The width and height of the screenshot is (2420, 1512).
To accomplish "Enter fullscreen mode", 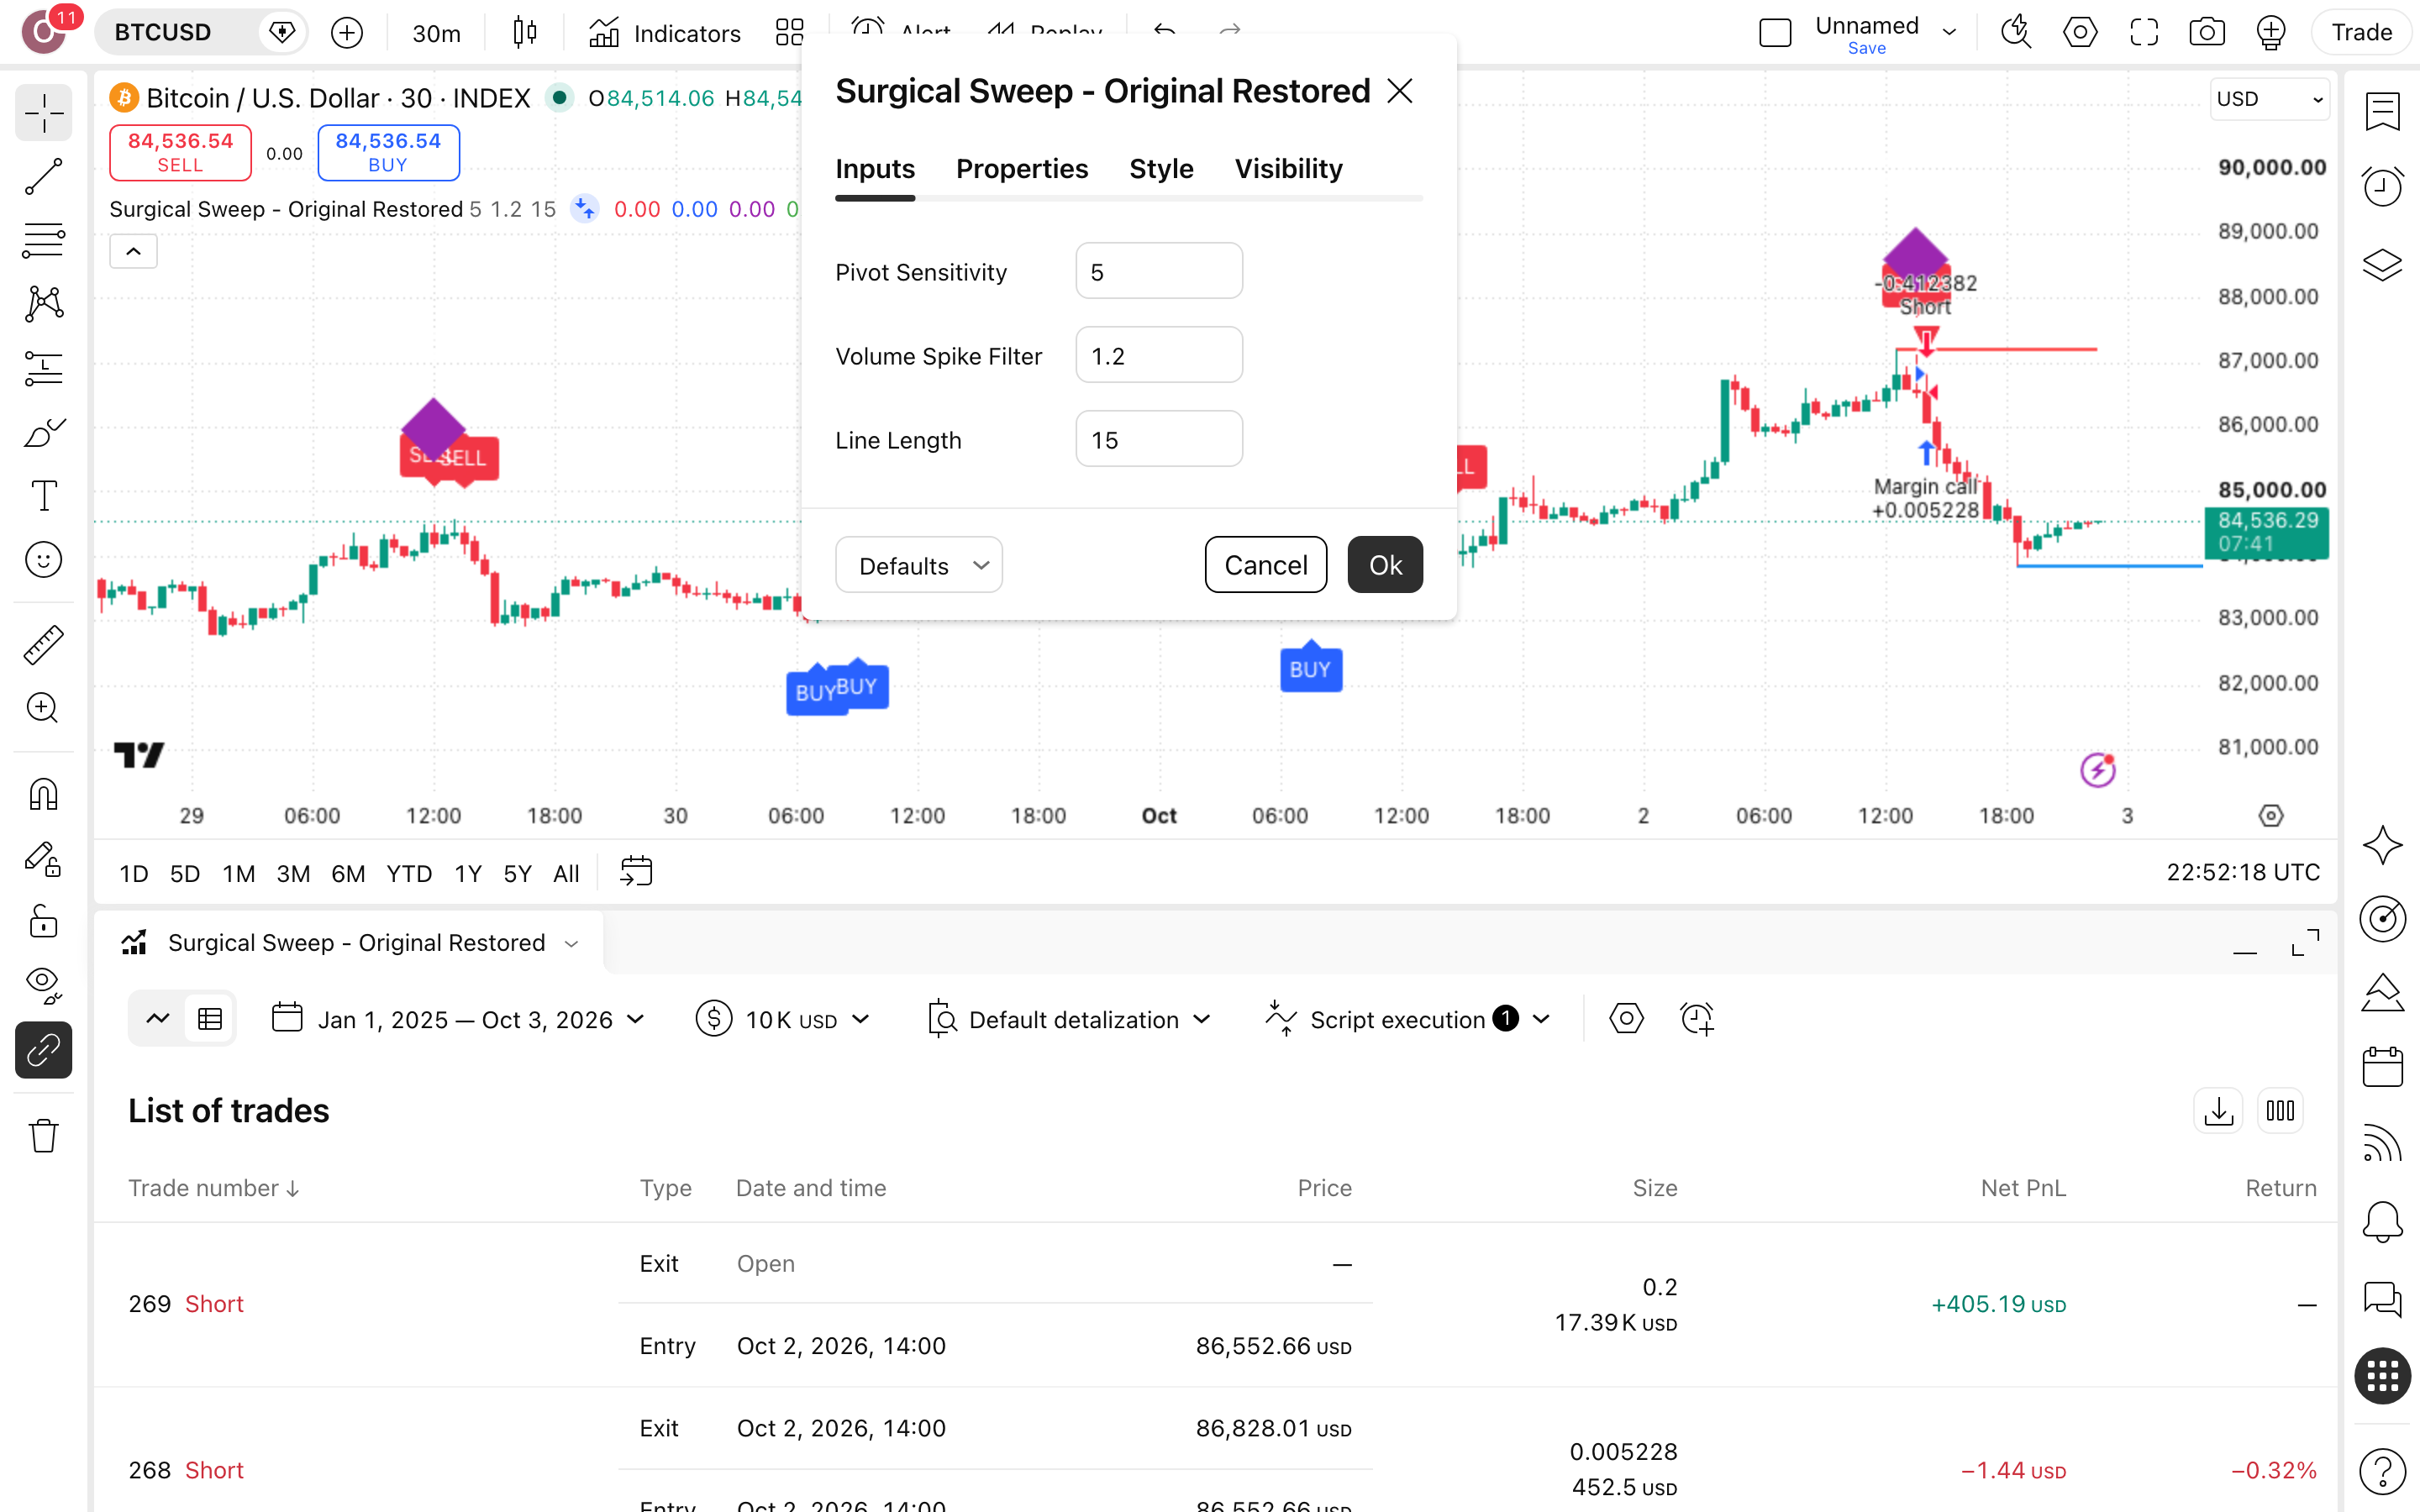I will pyautogui.click(x=2143, y=33).
